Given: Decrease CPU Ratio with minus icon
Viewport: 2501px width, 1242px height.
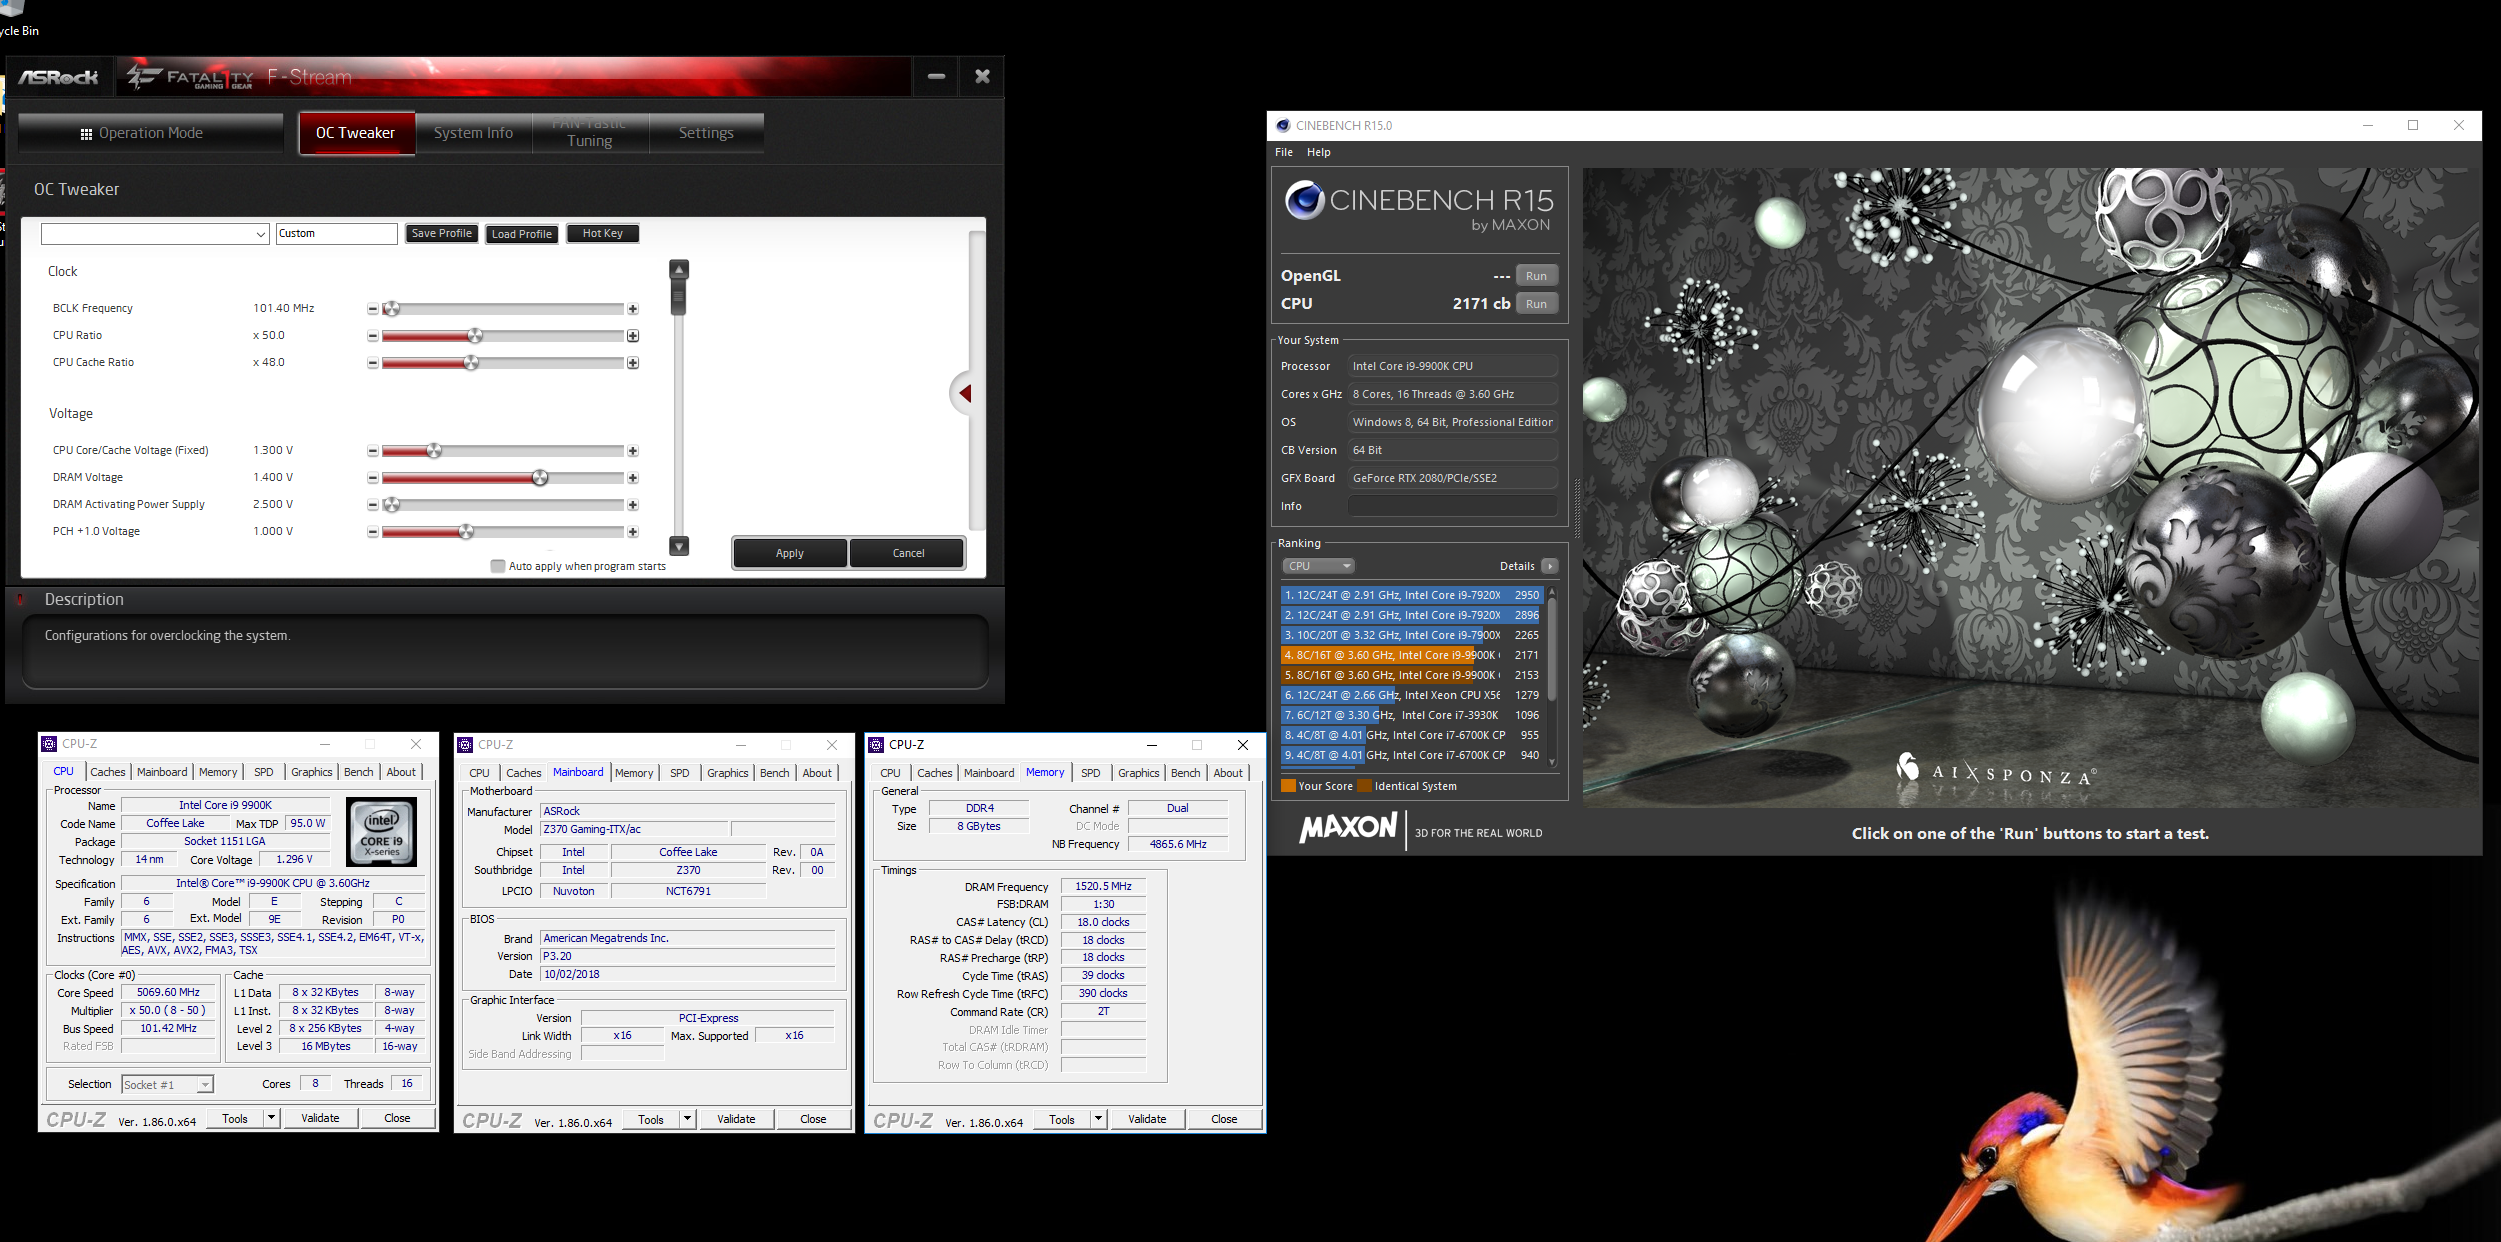Looking at the screenshot, I should [x=373, y=336].
